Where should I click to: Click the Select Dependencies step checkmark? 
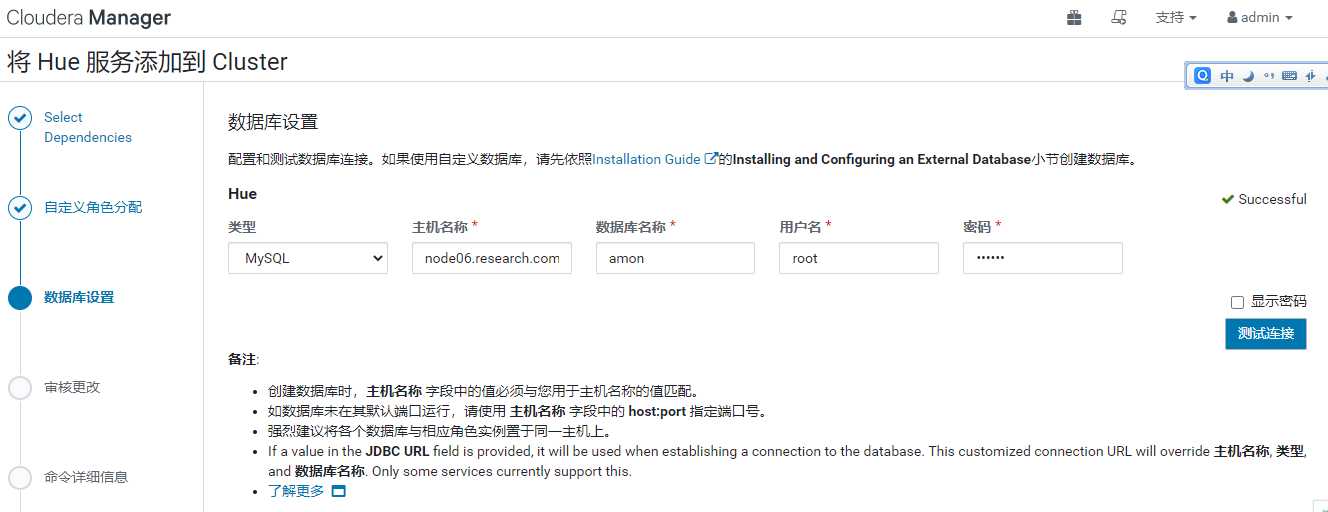20,118
